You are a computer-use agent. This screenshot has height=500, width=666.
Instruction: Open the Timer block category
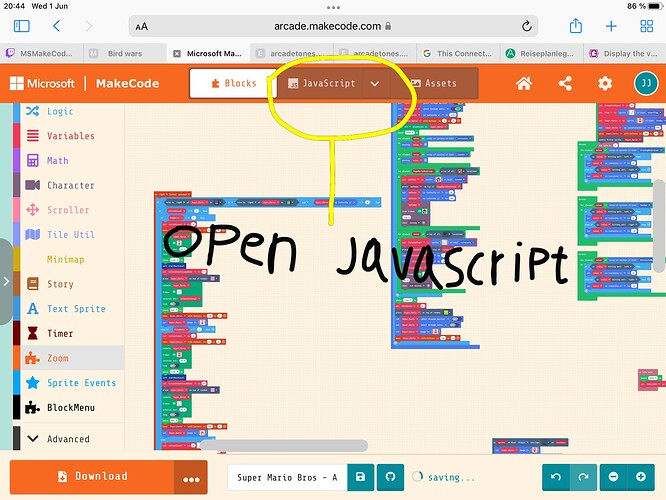click(68, 333)
